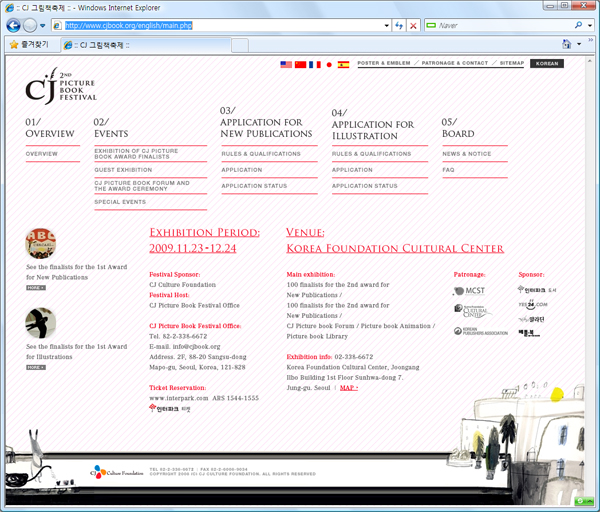Click the search magnifier icon

pyautogui.click(x=579, y=25)
